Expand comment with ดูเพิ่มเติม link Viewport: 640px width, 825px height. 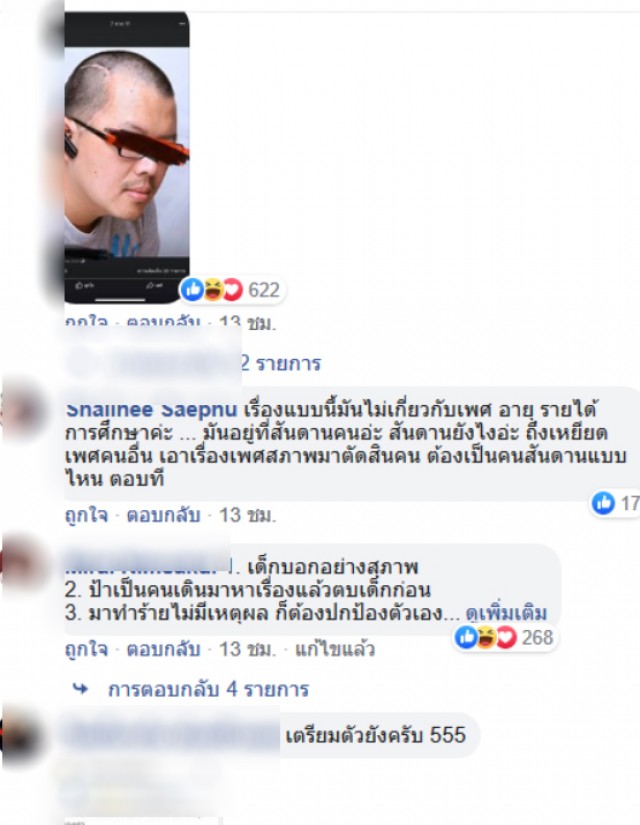[x=506, y=613]
